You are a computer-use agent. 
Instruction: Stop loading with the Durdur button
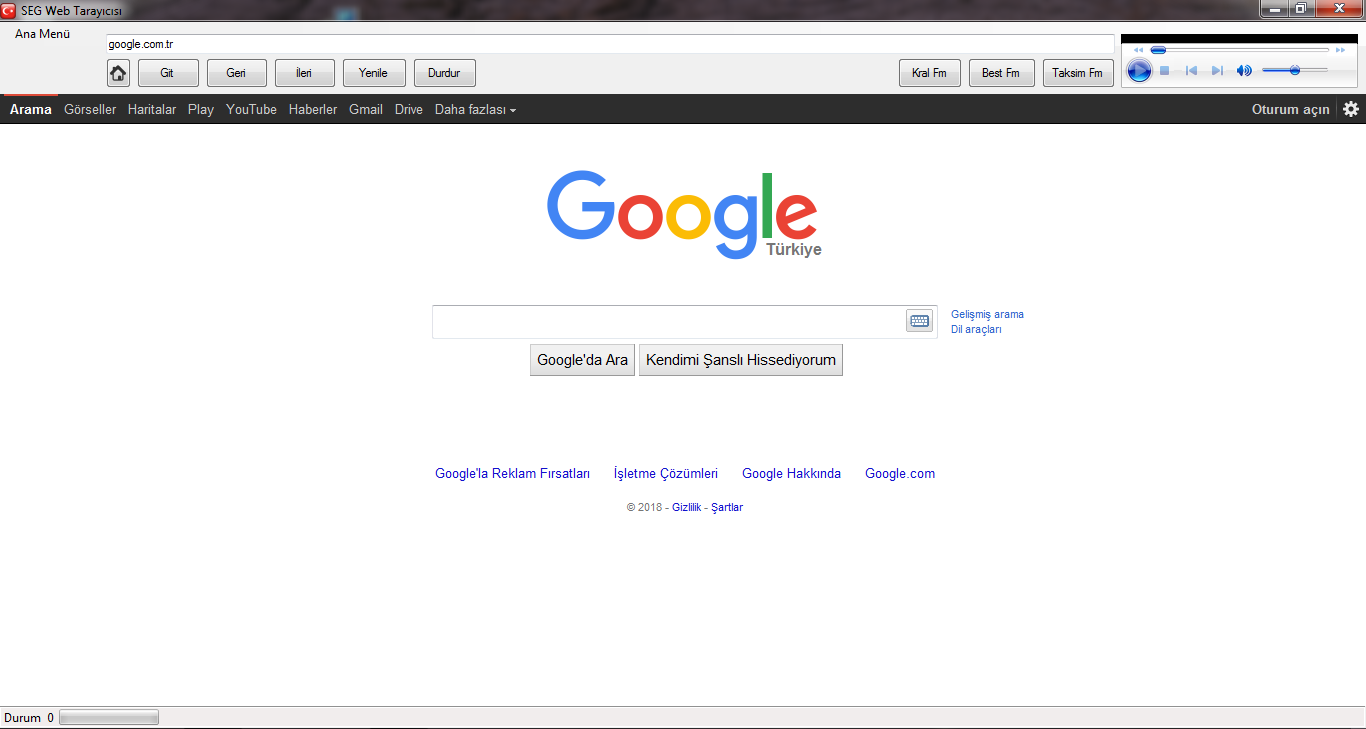point(444,73)
